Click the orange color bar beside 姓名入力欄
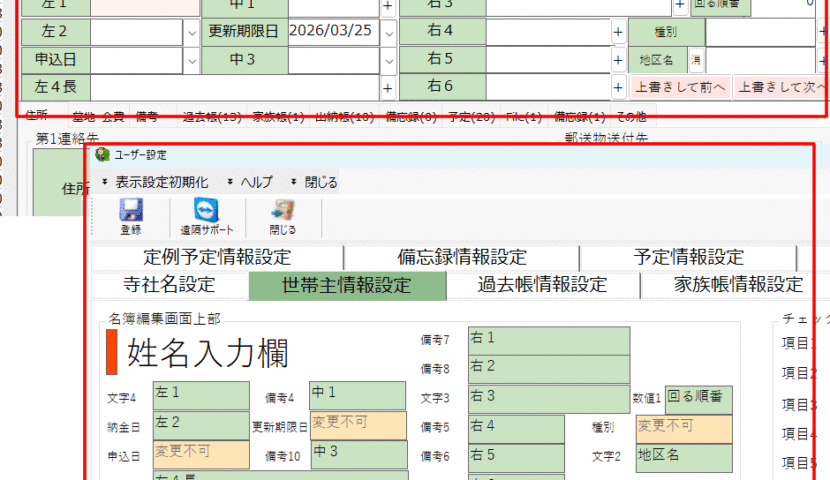The width and height of the screenshot is (830, 480). point(112,352)
